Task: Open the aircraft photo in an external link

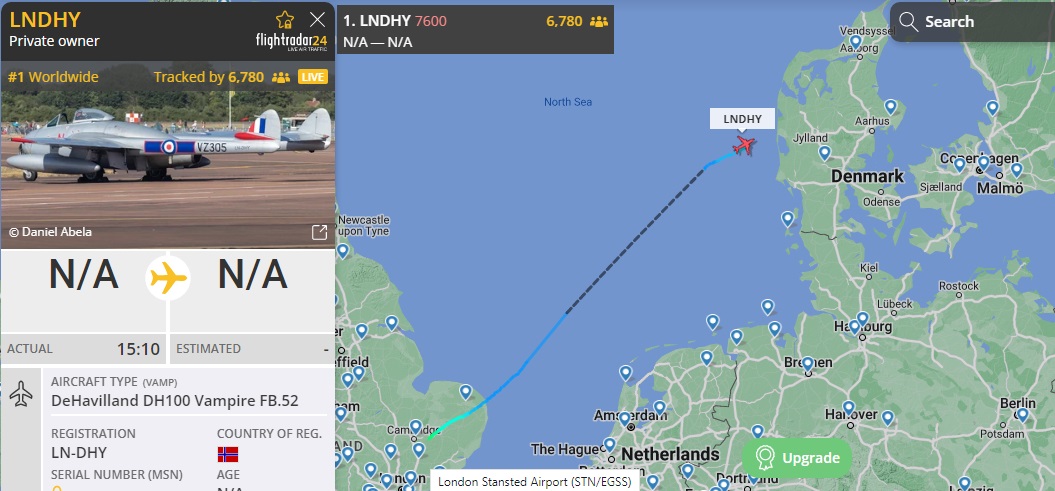Action: pyautogui.click(x=320, y=233)
